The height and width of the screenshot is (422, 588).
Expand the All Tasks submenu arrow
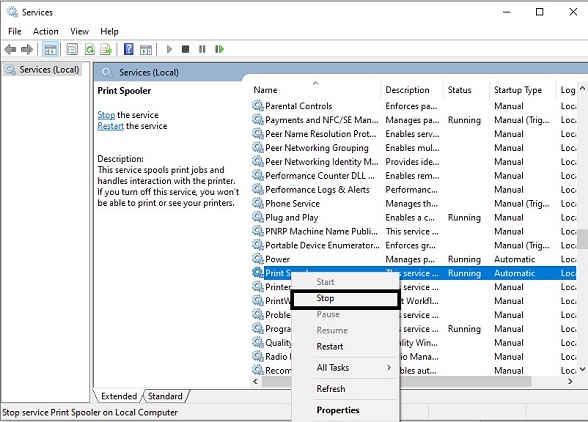click(x=389, y=368)
